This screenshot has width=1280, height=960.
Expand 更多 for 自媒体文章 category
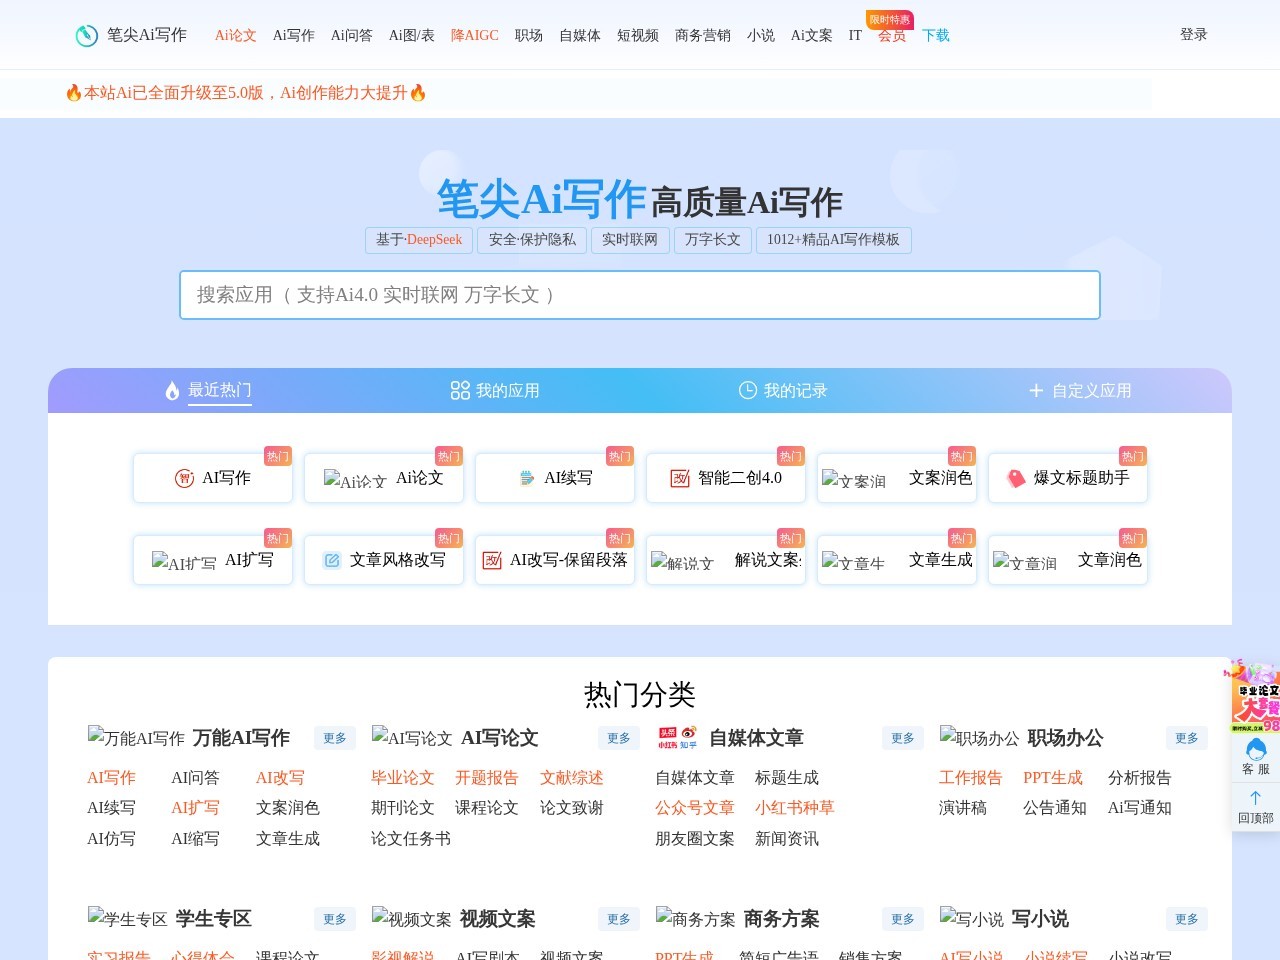(x=903, y=738)
